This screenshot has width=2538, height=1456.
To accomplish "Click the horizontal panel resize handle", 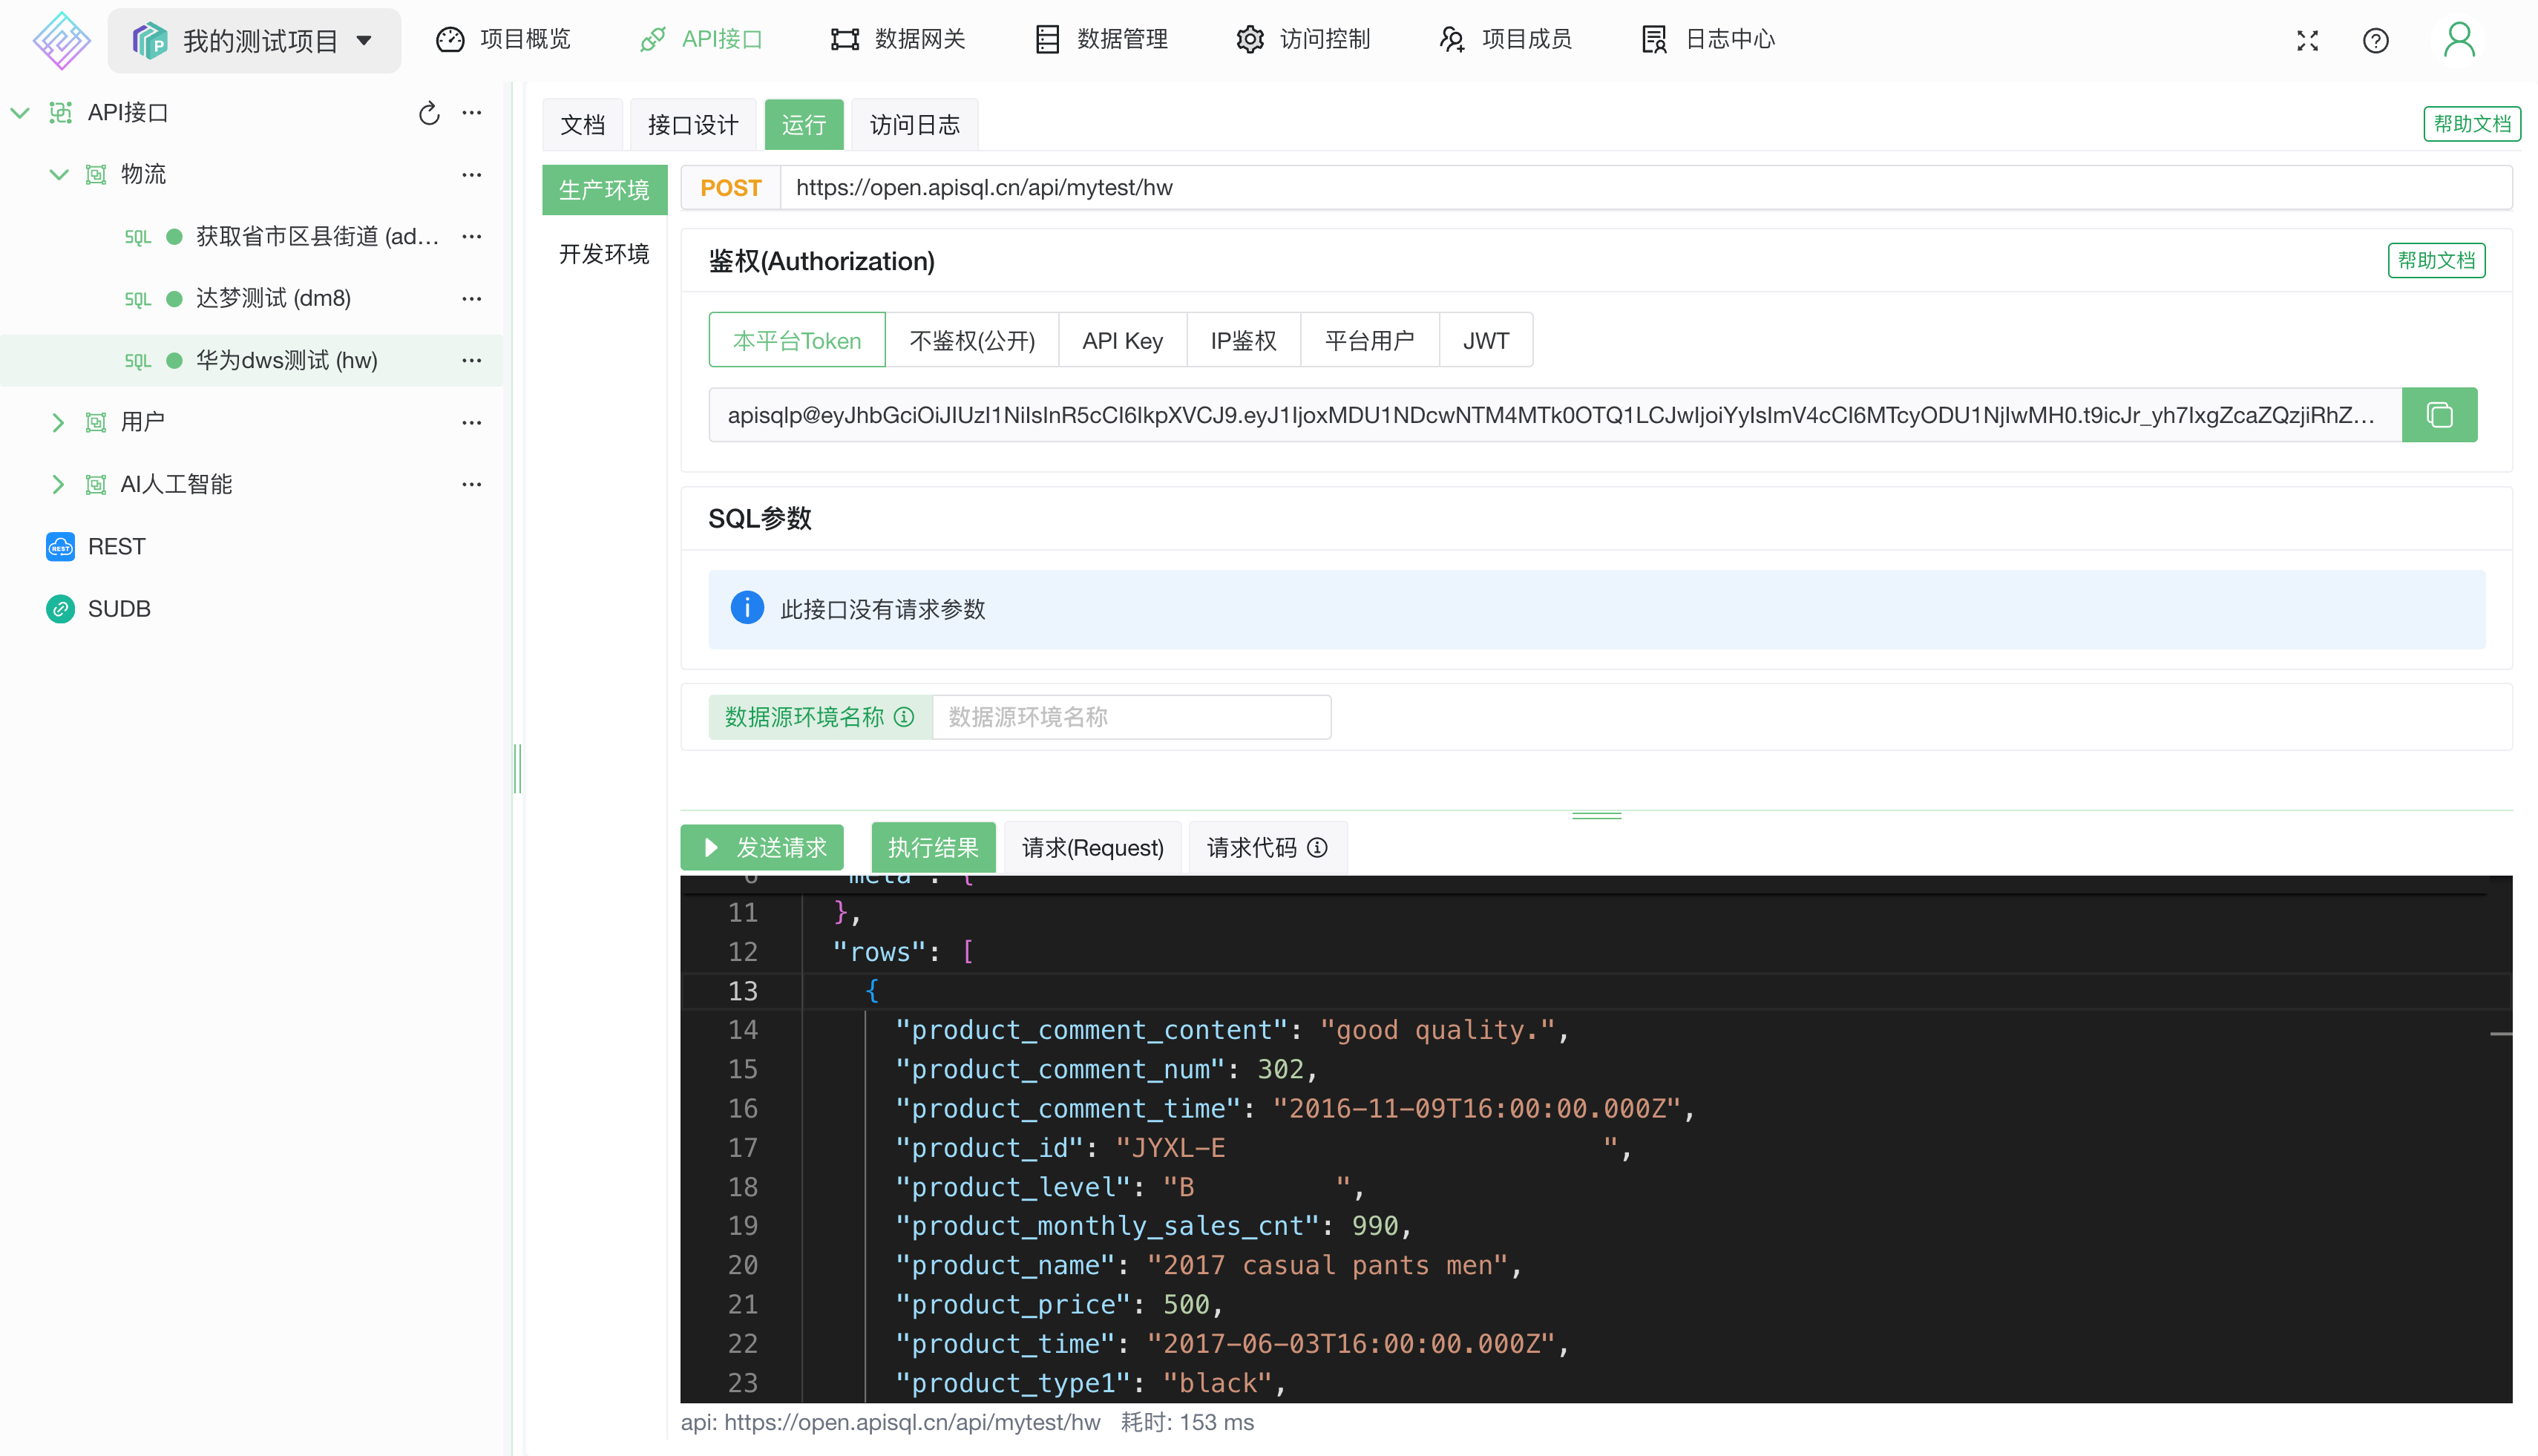I will 1596,816.
